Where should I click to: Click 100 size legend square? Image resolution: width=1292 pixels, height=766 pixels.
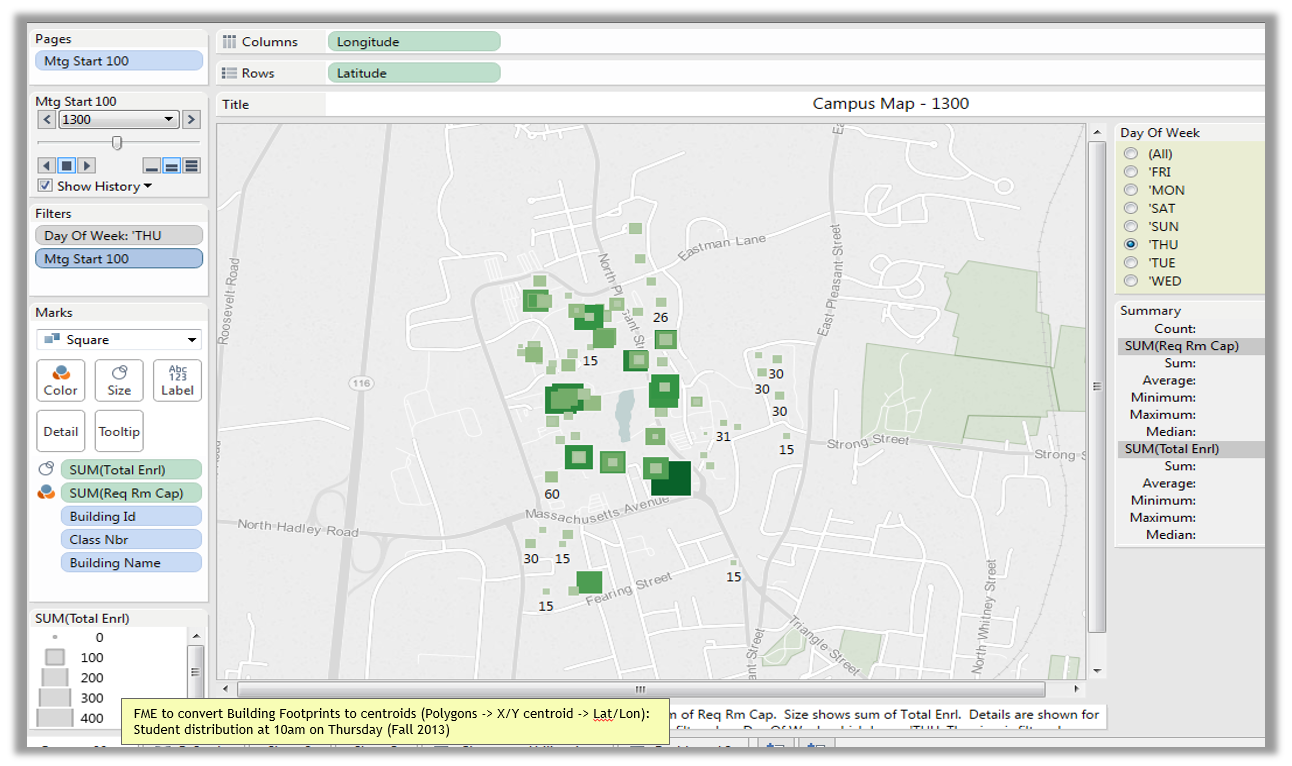click(x=55, y=657)
